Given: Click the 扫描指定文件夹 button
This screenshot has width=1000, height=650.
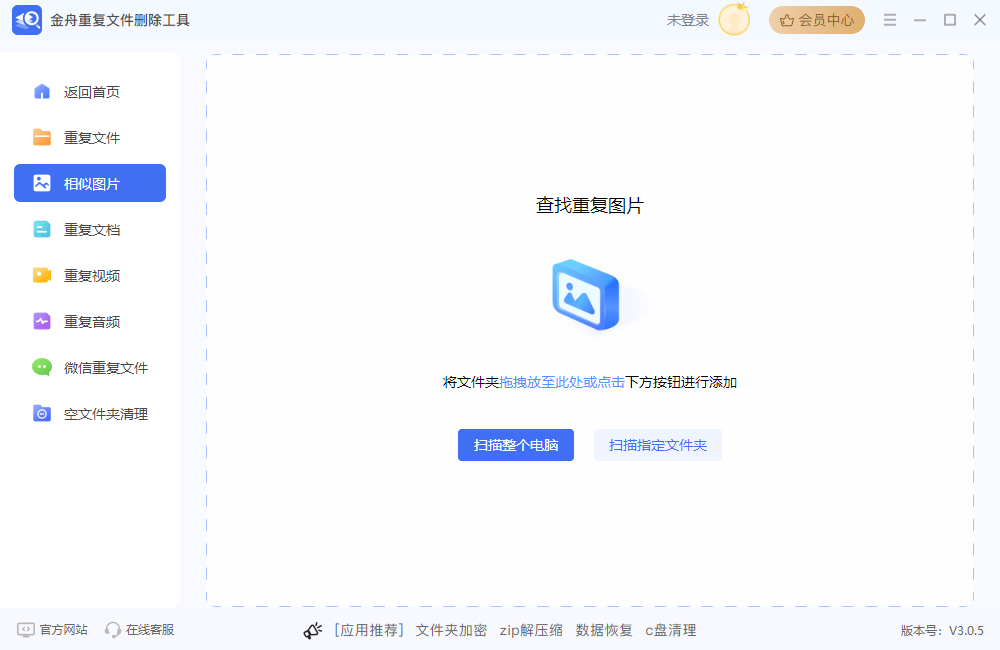Looking at the screenshot, I should pos(658,445).
